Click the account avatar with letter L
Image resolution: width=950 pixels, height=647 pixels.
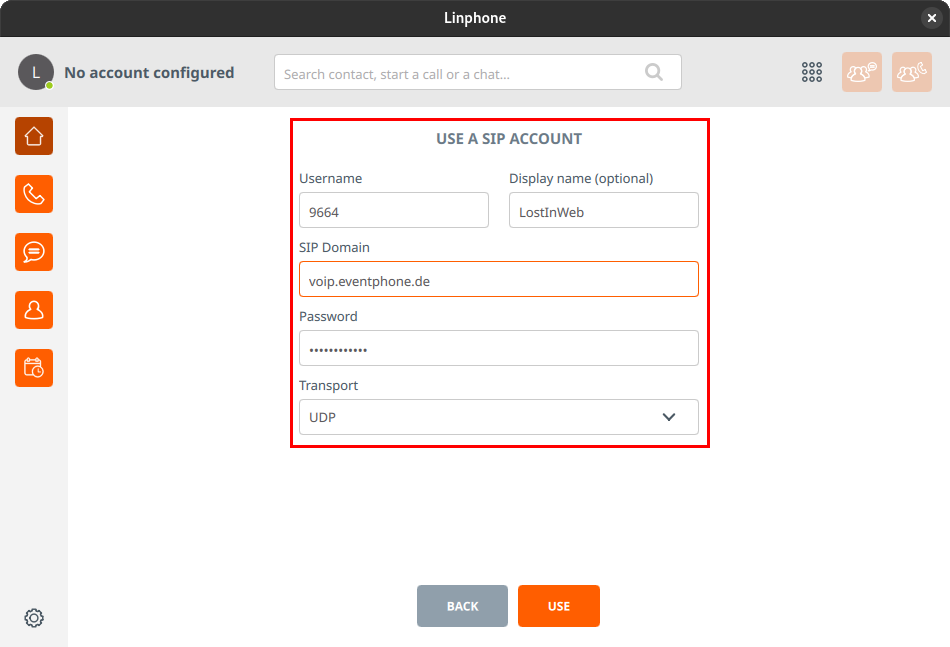pyautogui.click(x=36, y=72)
